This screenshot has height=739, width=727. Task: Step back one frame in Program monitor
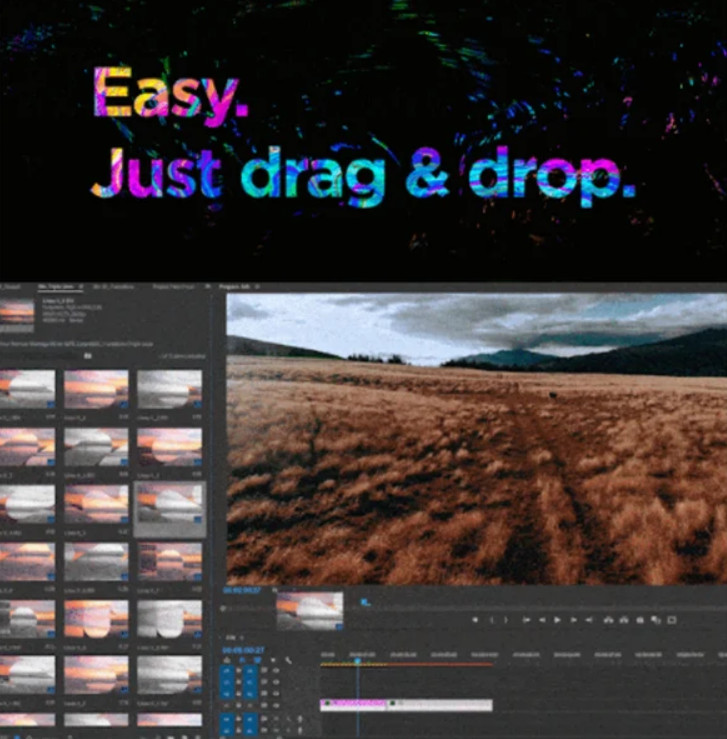[542, 620]
